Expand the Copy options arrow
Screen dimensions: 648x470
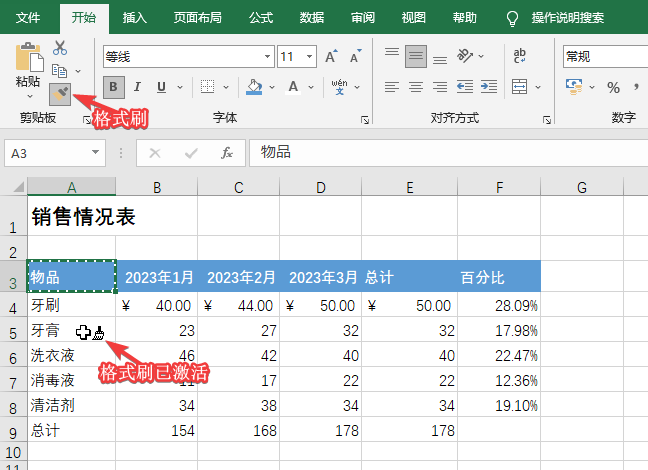point(78,71)
